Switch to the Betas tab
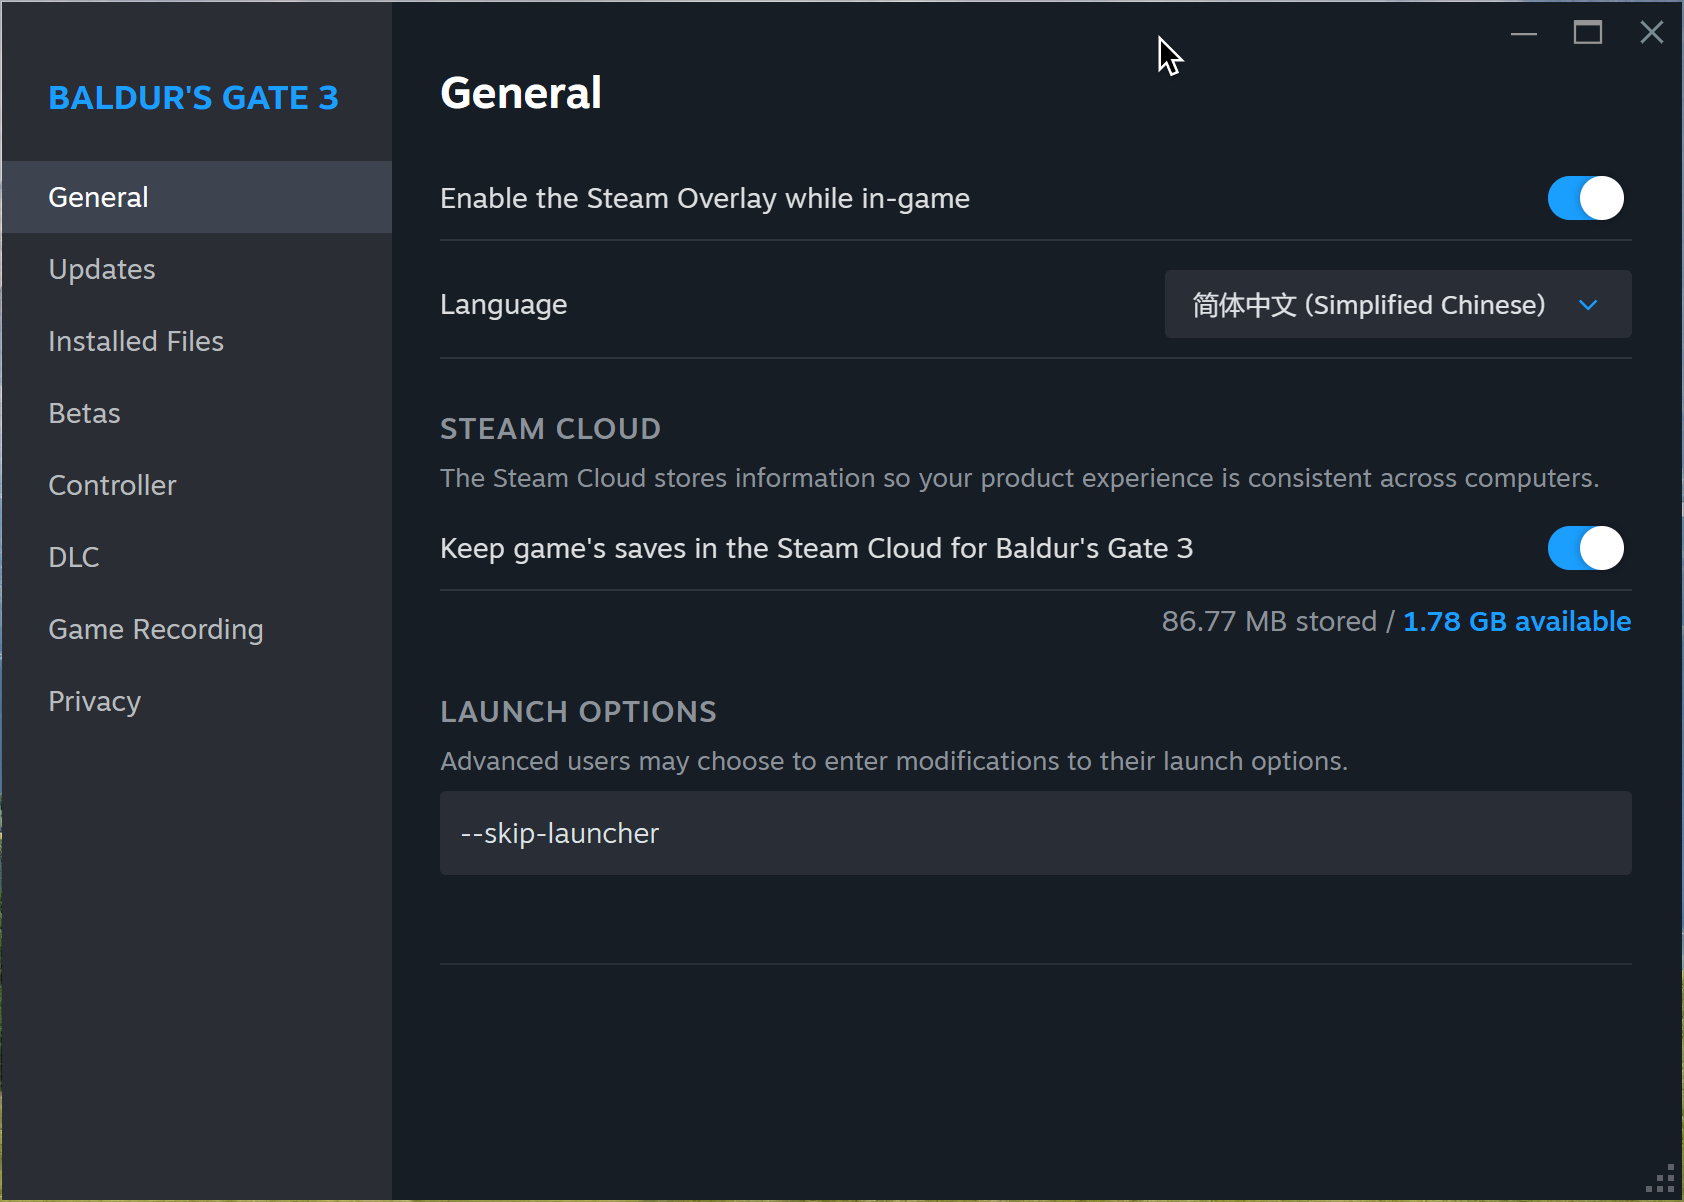The width and height of the screenshot is (1684, 1202). pyautogui.click(x=197, y=413)
